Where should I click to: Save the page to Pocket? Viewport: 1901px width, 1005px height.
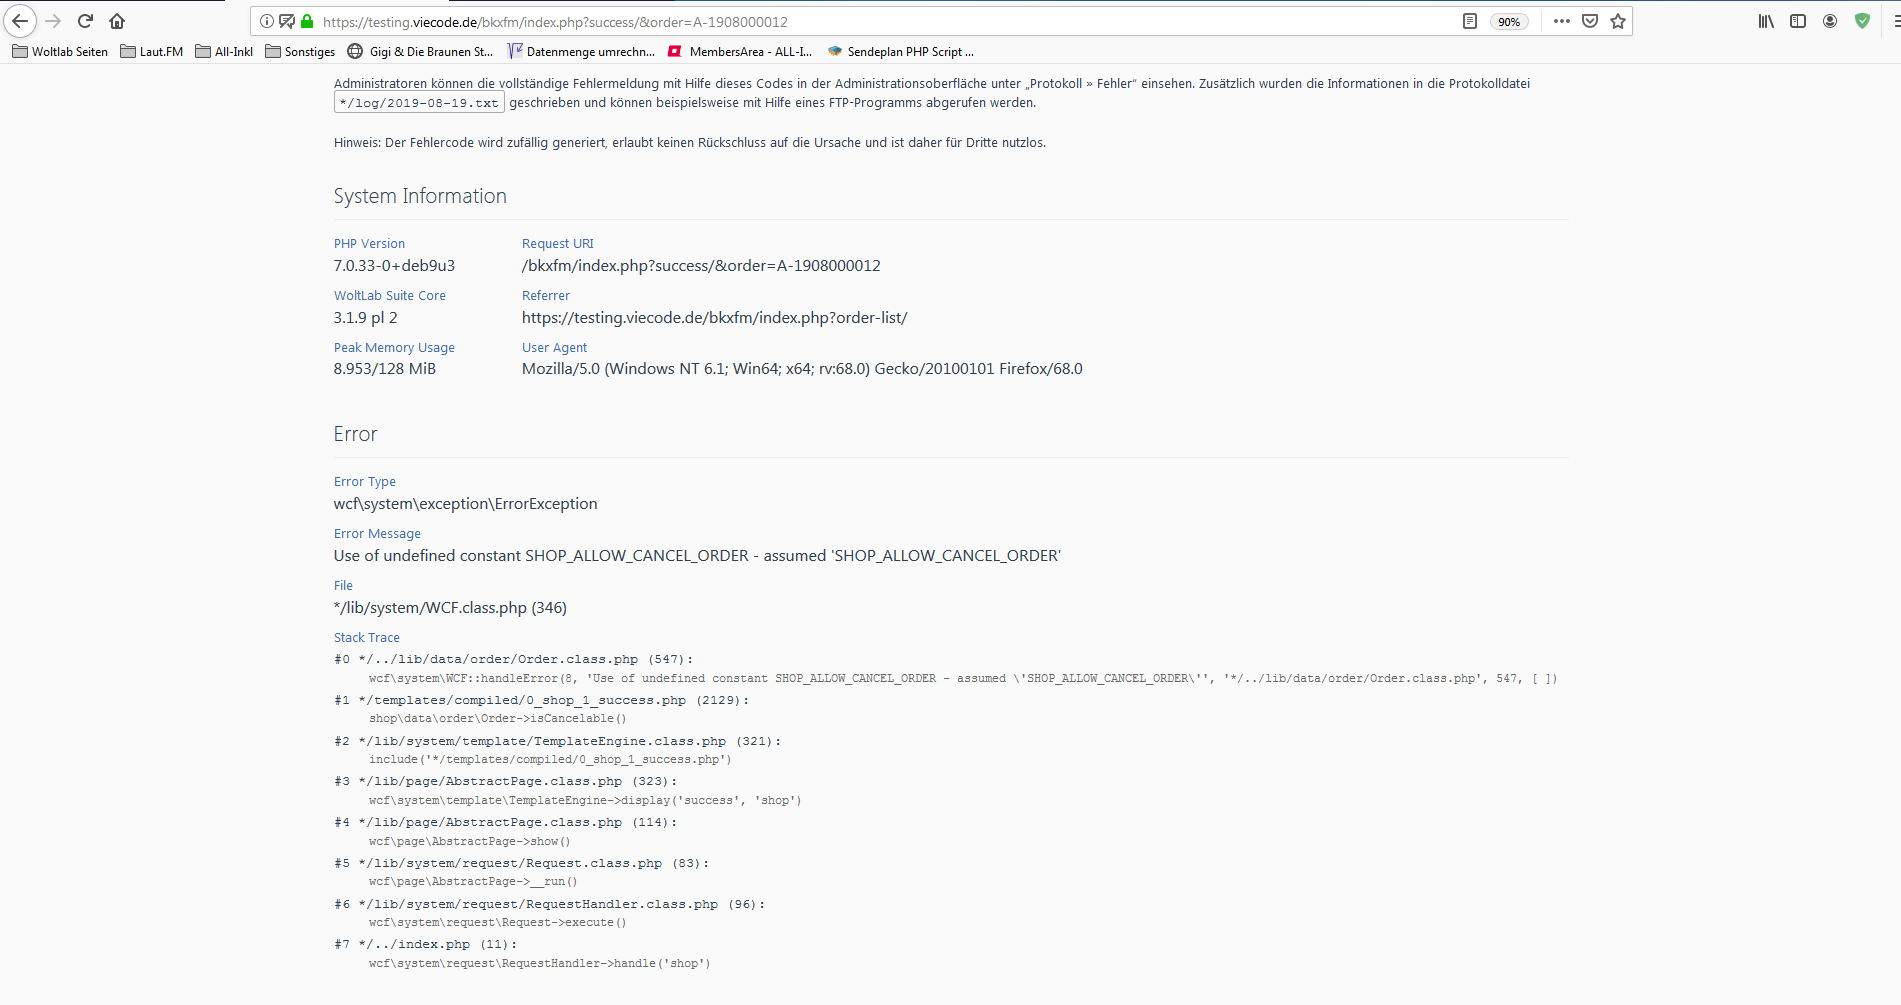point(1589,21)
